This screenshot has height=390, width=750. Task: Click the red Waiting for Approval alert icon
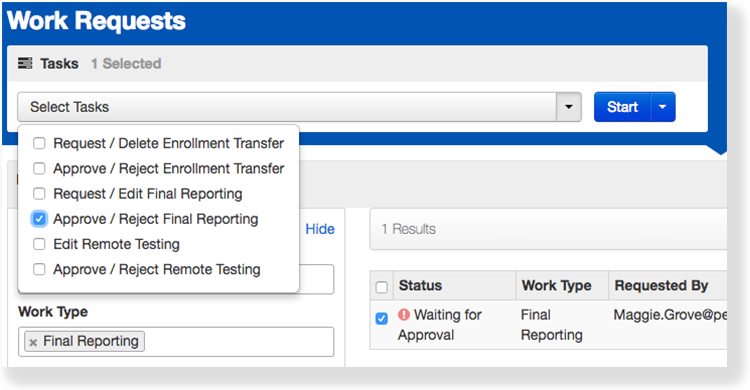tap(404, 314)
